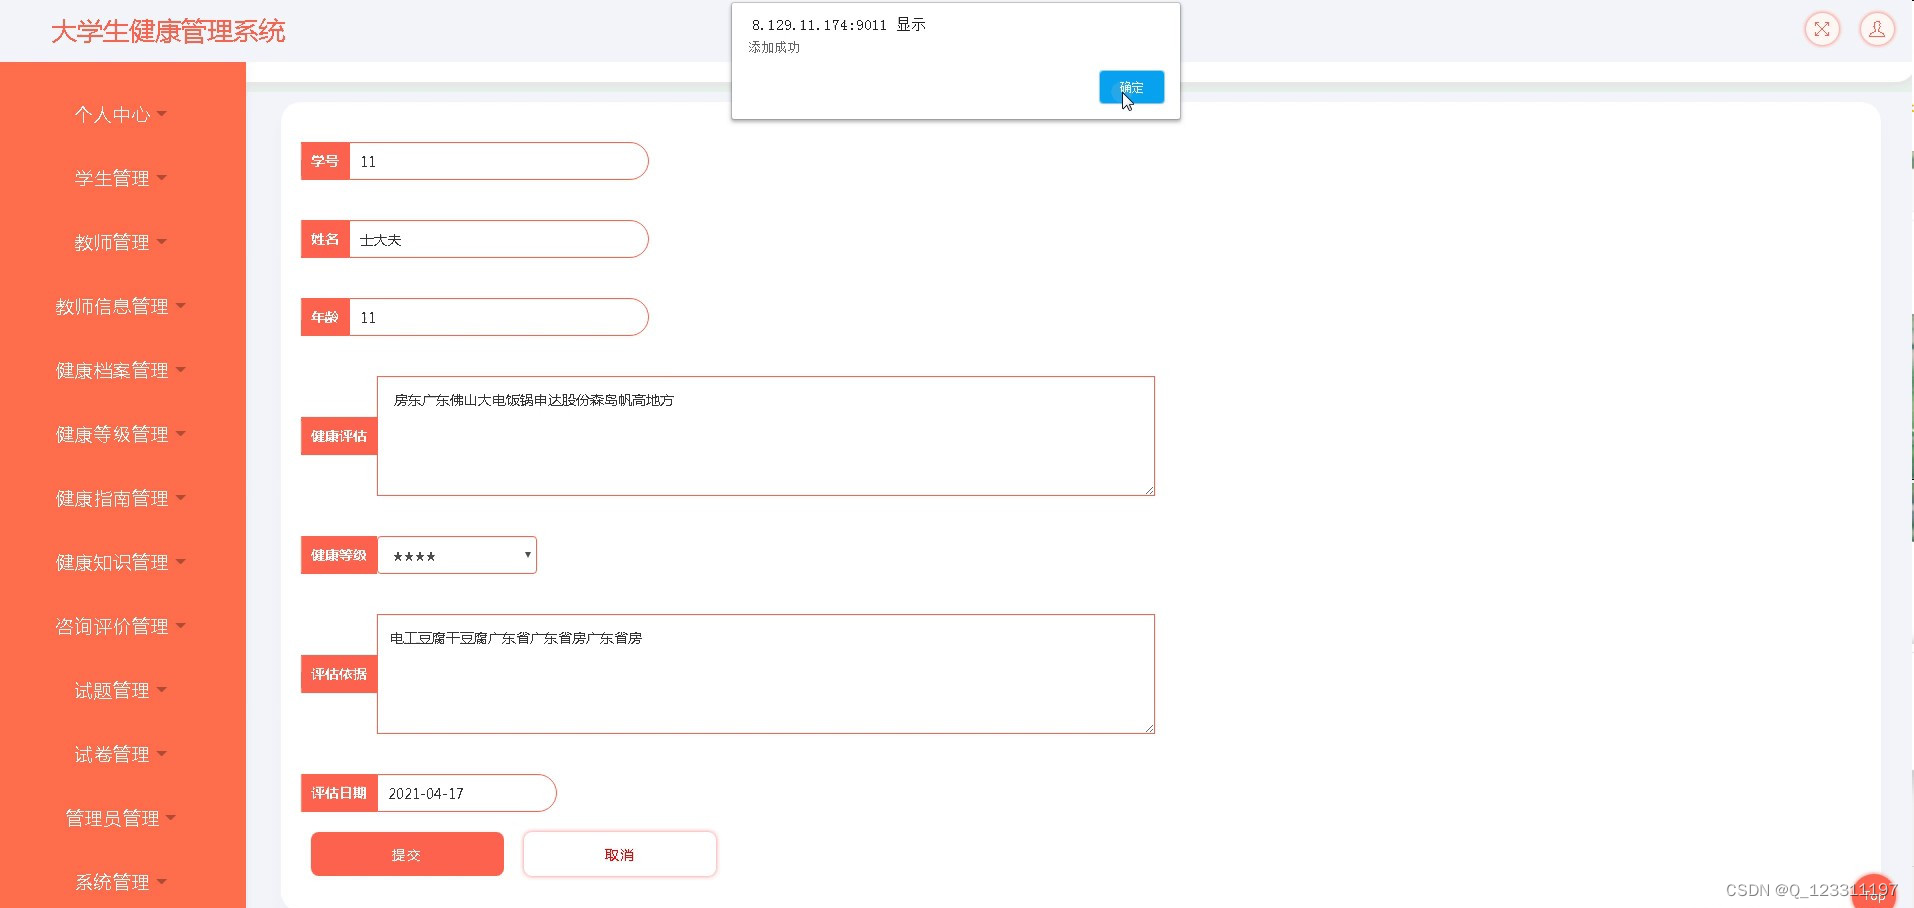1914x908 pixels.
Task: Expand 个人中心 menu in sidebar
Action: click(121, 115)
